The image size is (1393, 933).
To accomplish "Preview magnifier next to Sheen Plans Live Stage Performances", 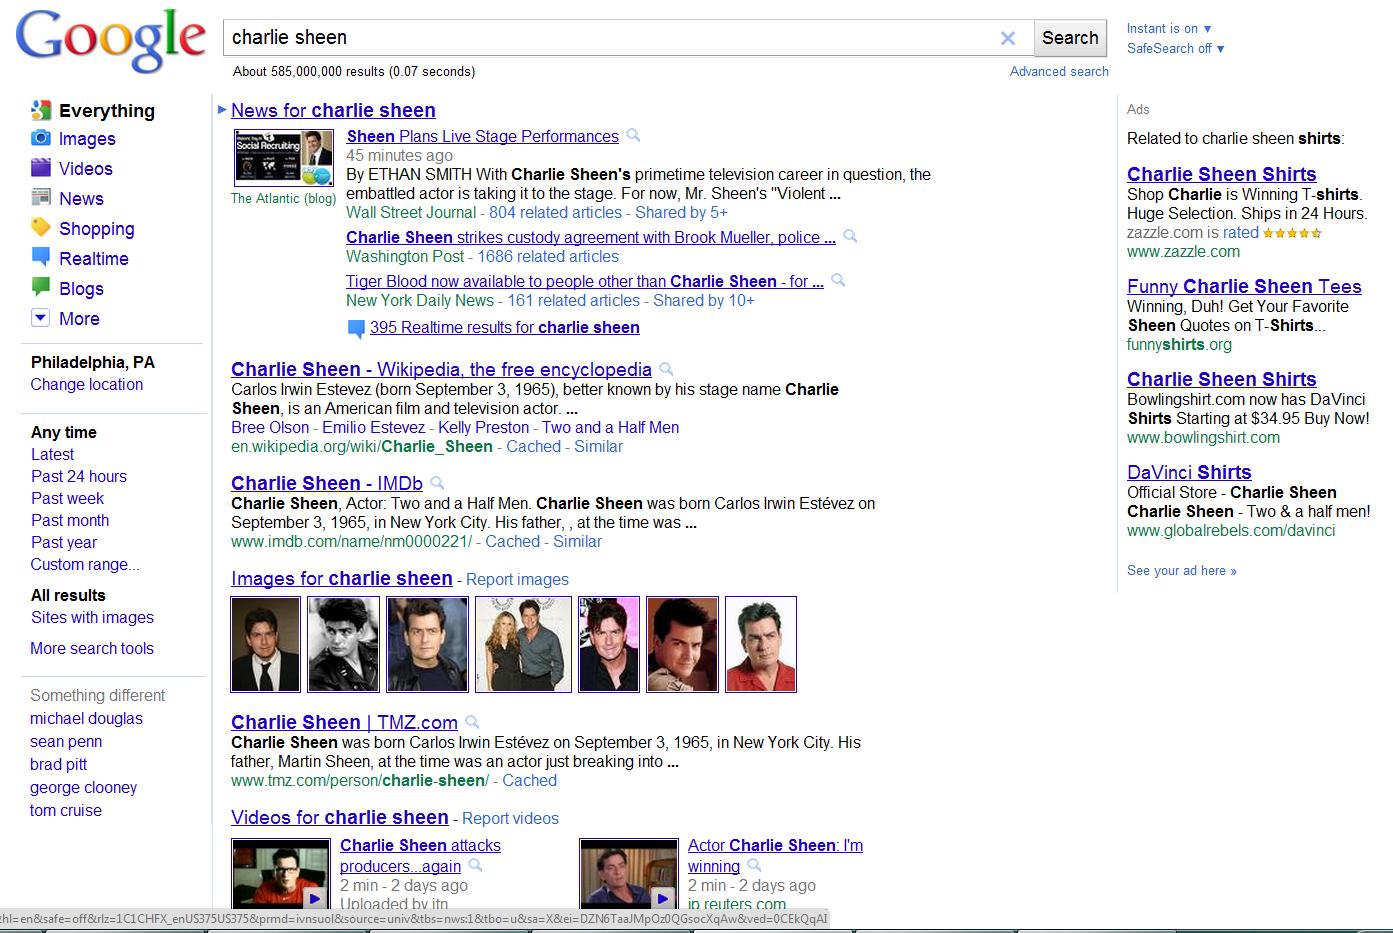I will 633,135.
